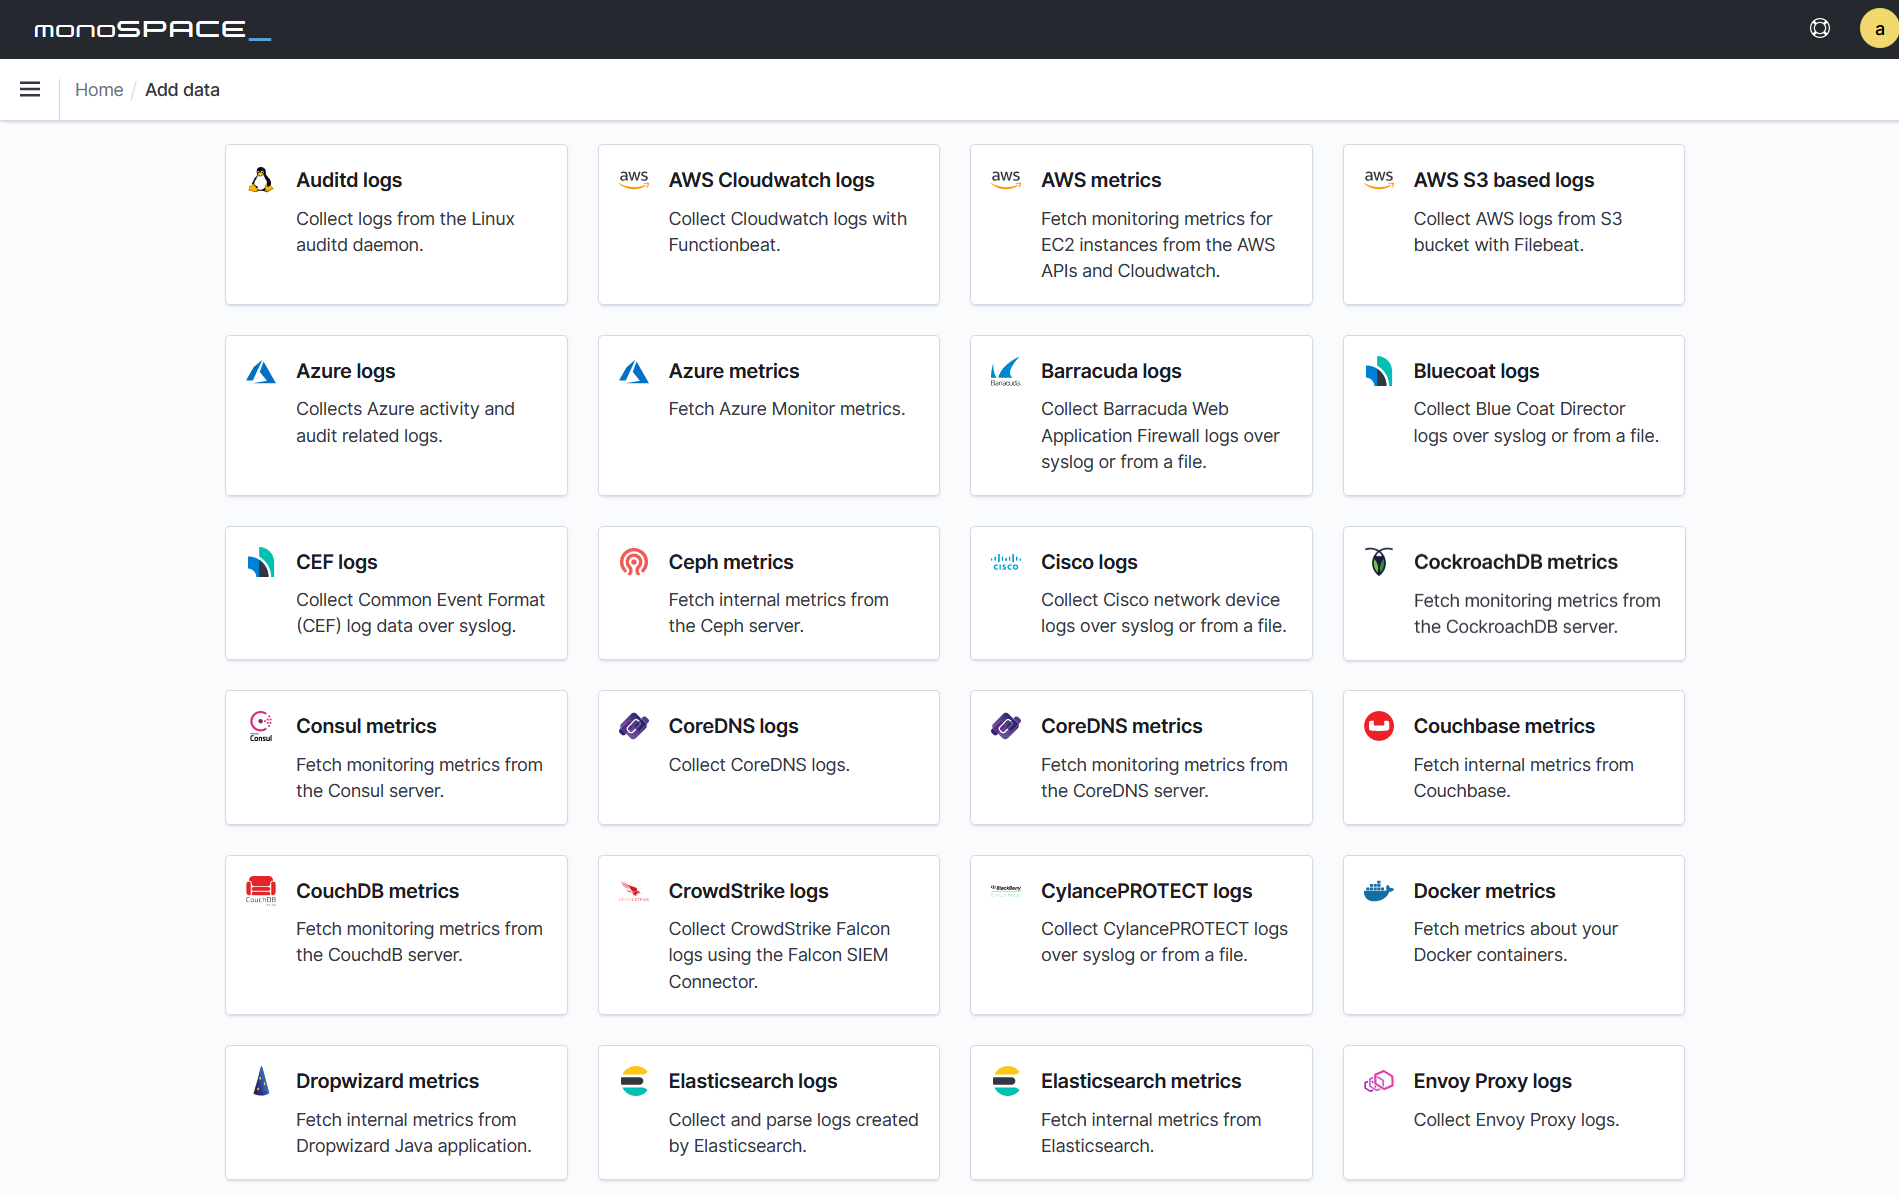Open the Auditd logs title
The image size is (1899, 1196).
tap(349, 180)
